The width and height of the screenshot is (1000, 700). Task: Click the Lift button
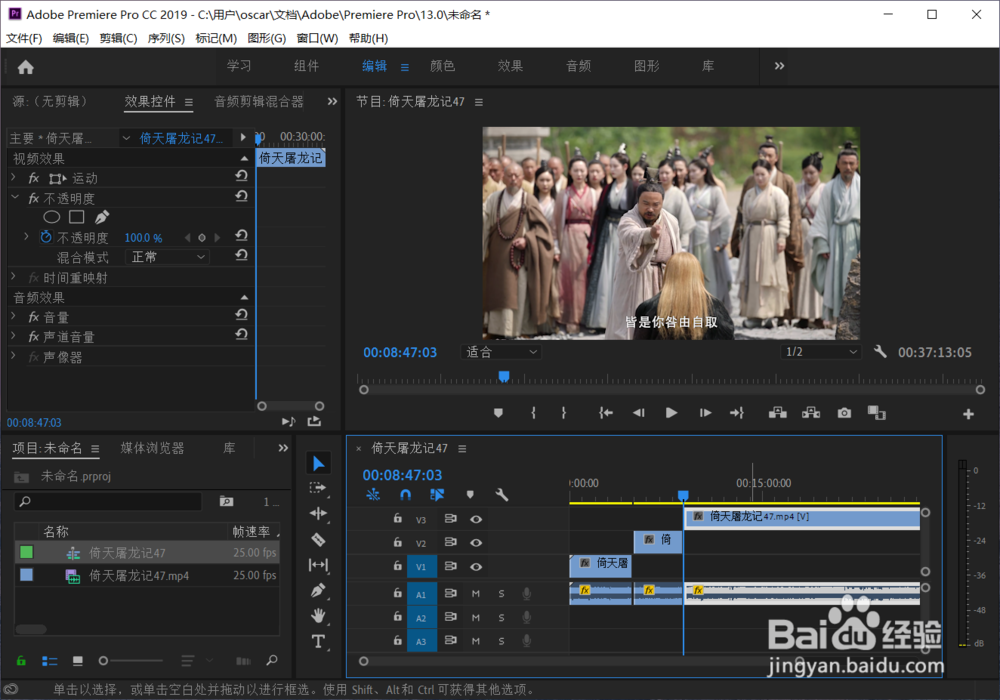tap(777, 413)
